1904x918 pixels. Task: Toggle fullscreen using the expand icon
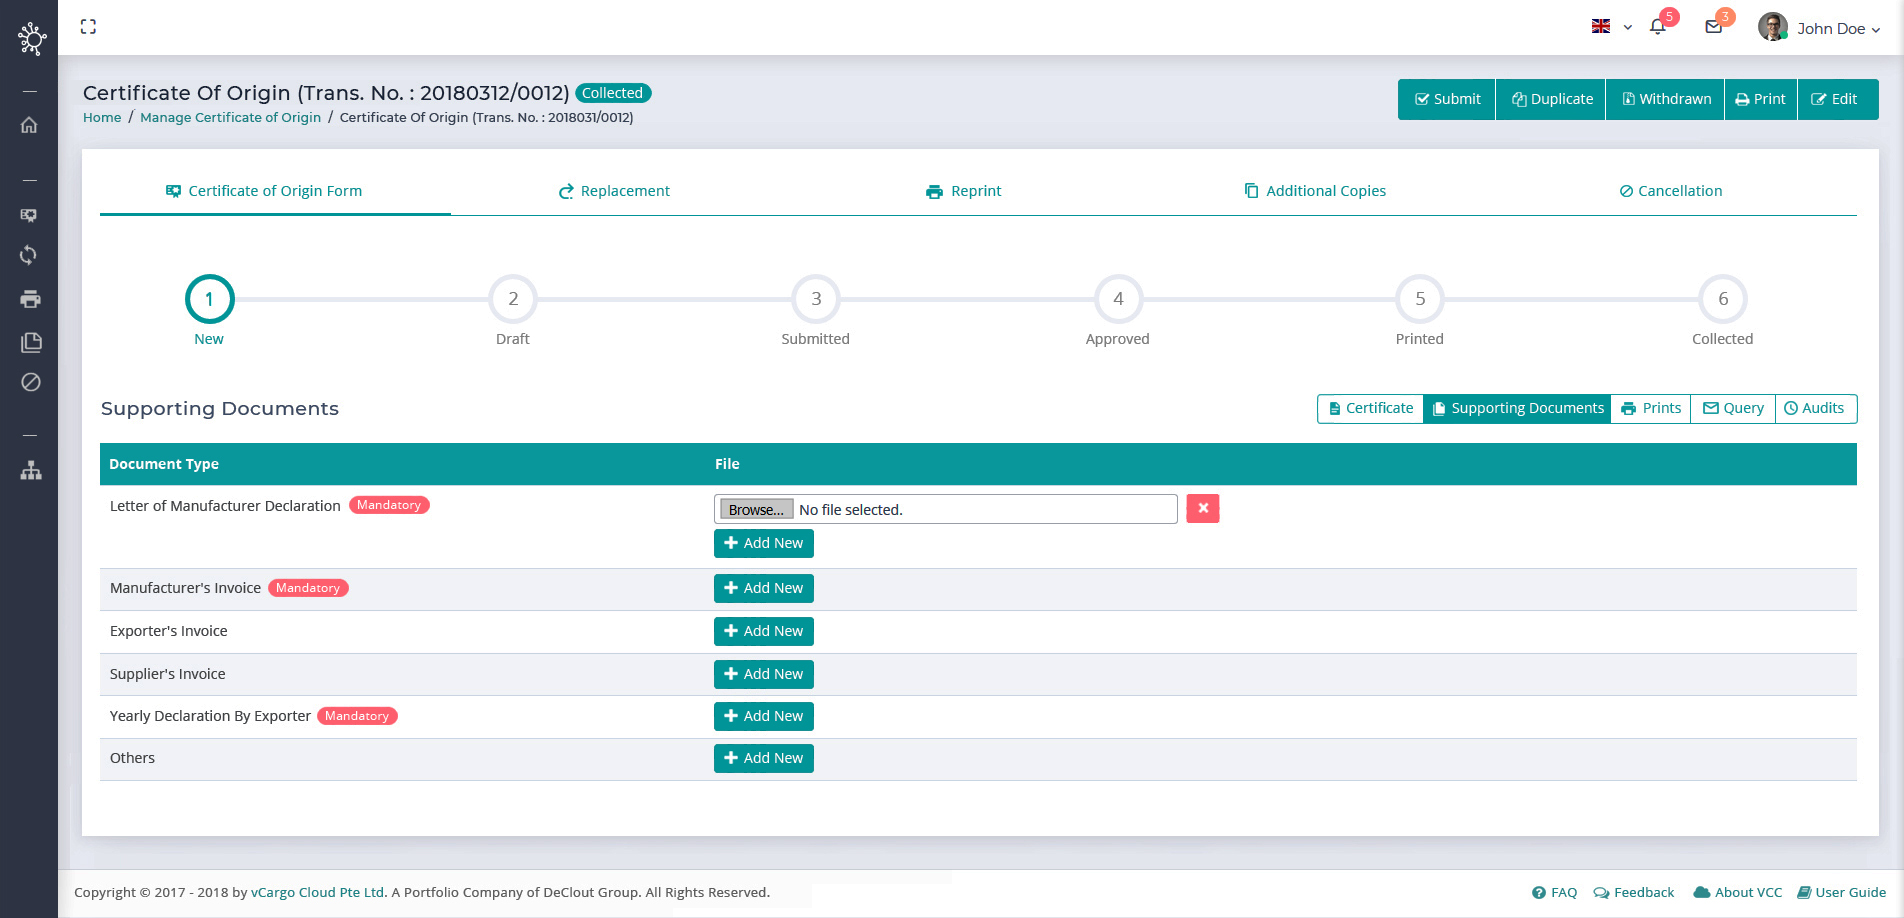[88, 27]
